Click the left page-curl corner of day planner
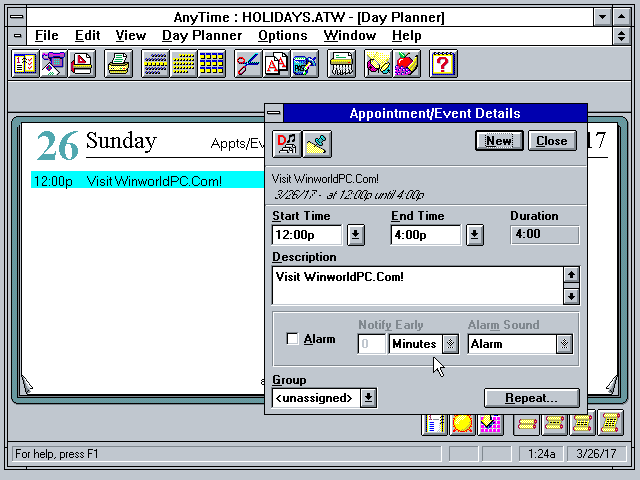This screenshot has height=480, width=640. coord(27,384)
